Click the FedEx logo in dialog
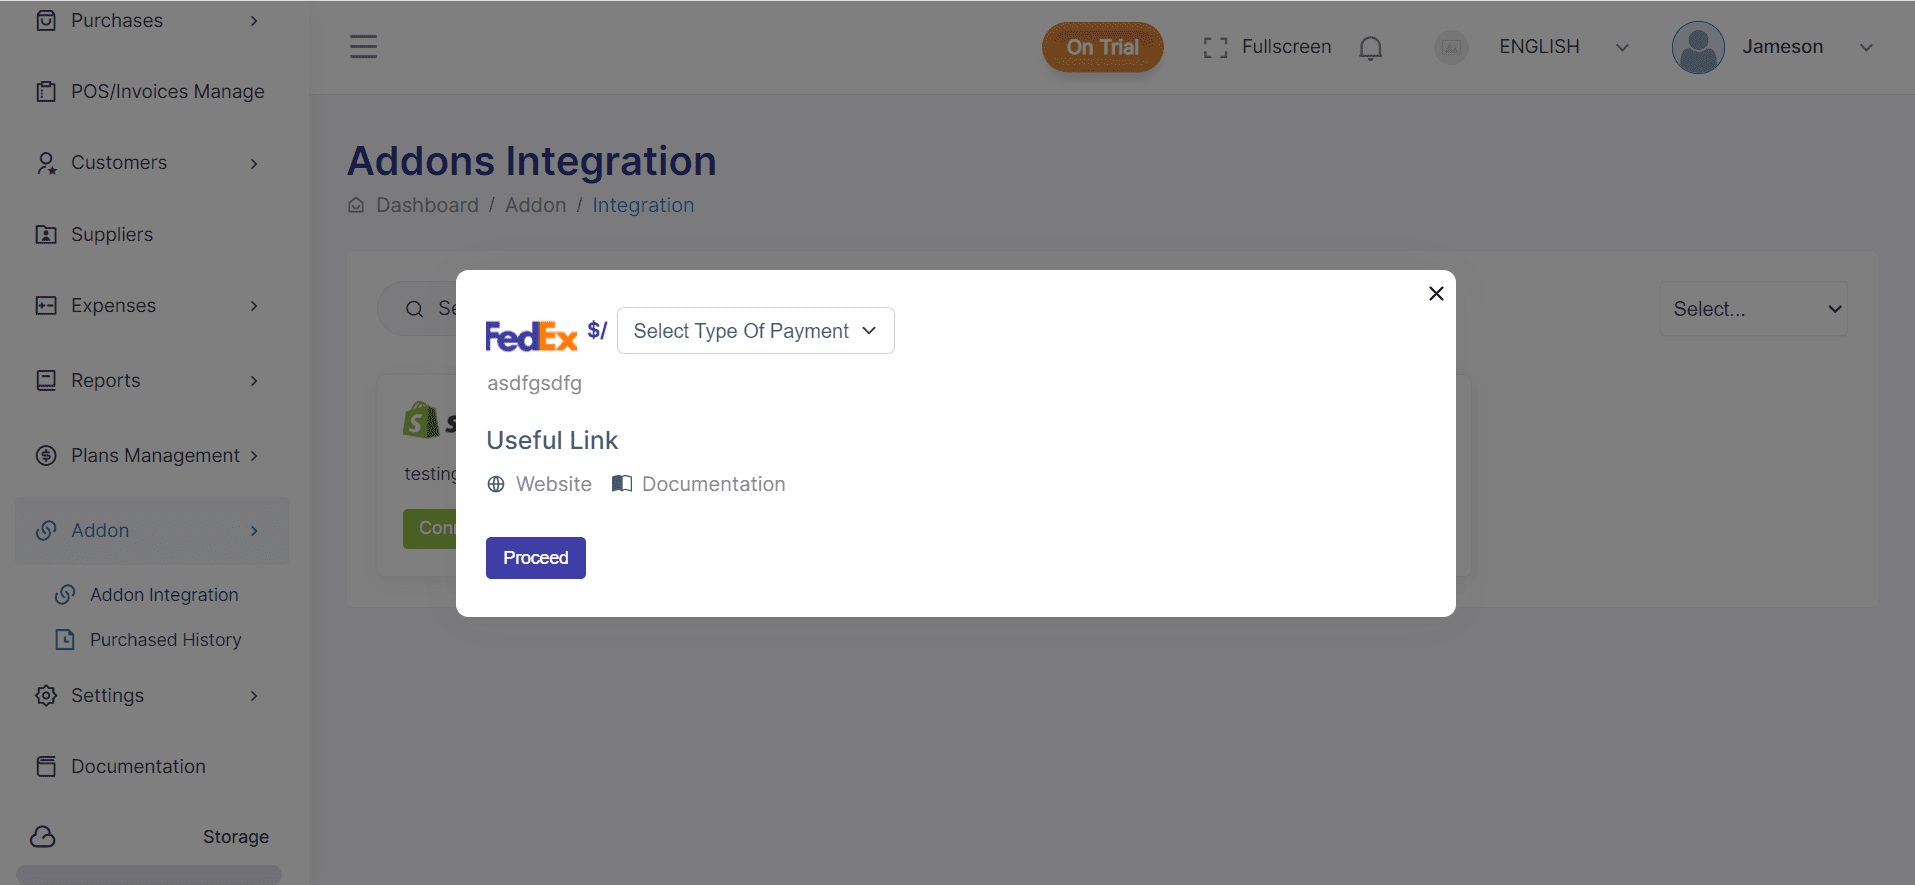Viewport: 1915px width, 885px height. tap(531, 336)
